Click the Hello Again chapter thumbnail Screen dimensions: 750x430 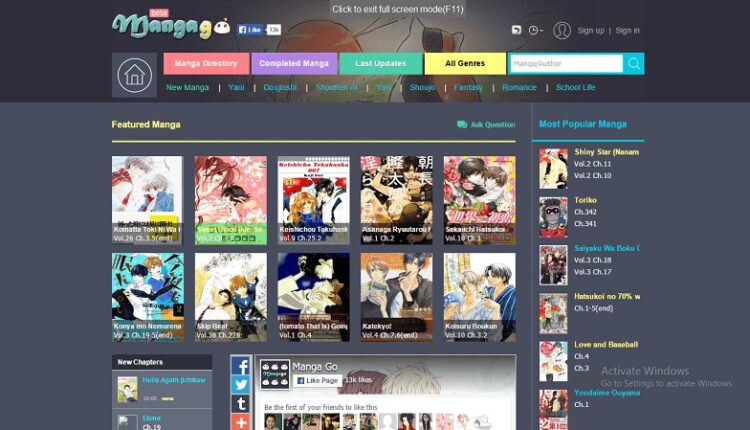128,389
